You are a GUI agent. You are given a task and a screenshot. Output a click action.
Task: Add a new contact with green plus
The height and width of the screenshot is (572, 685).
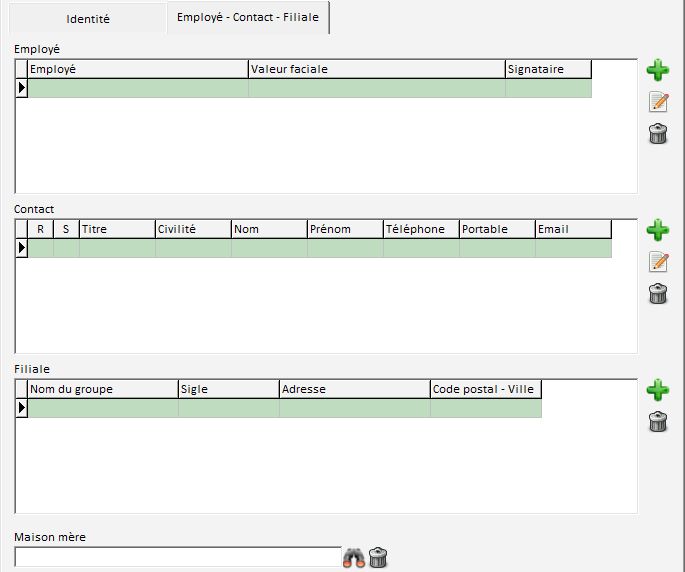(x=657, y=230)
